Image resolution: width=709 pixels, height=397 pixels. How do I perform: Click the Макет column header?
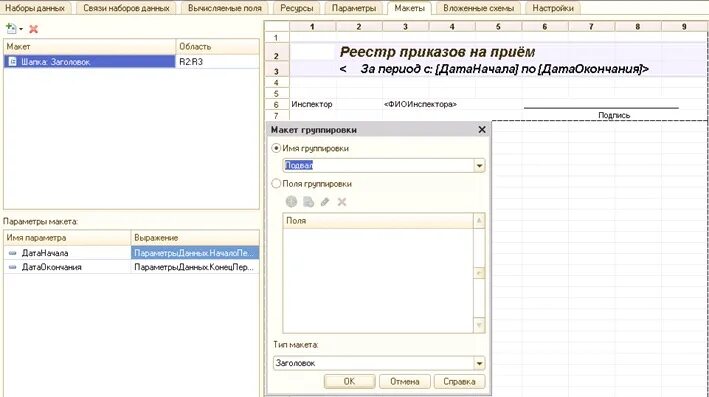pyautogui.click(x=90, y=47)
